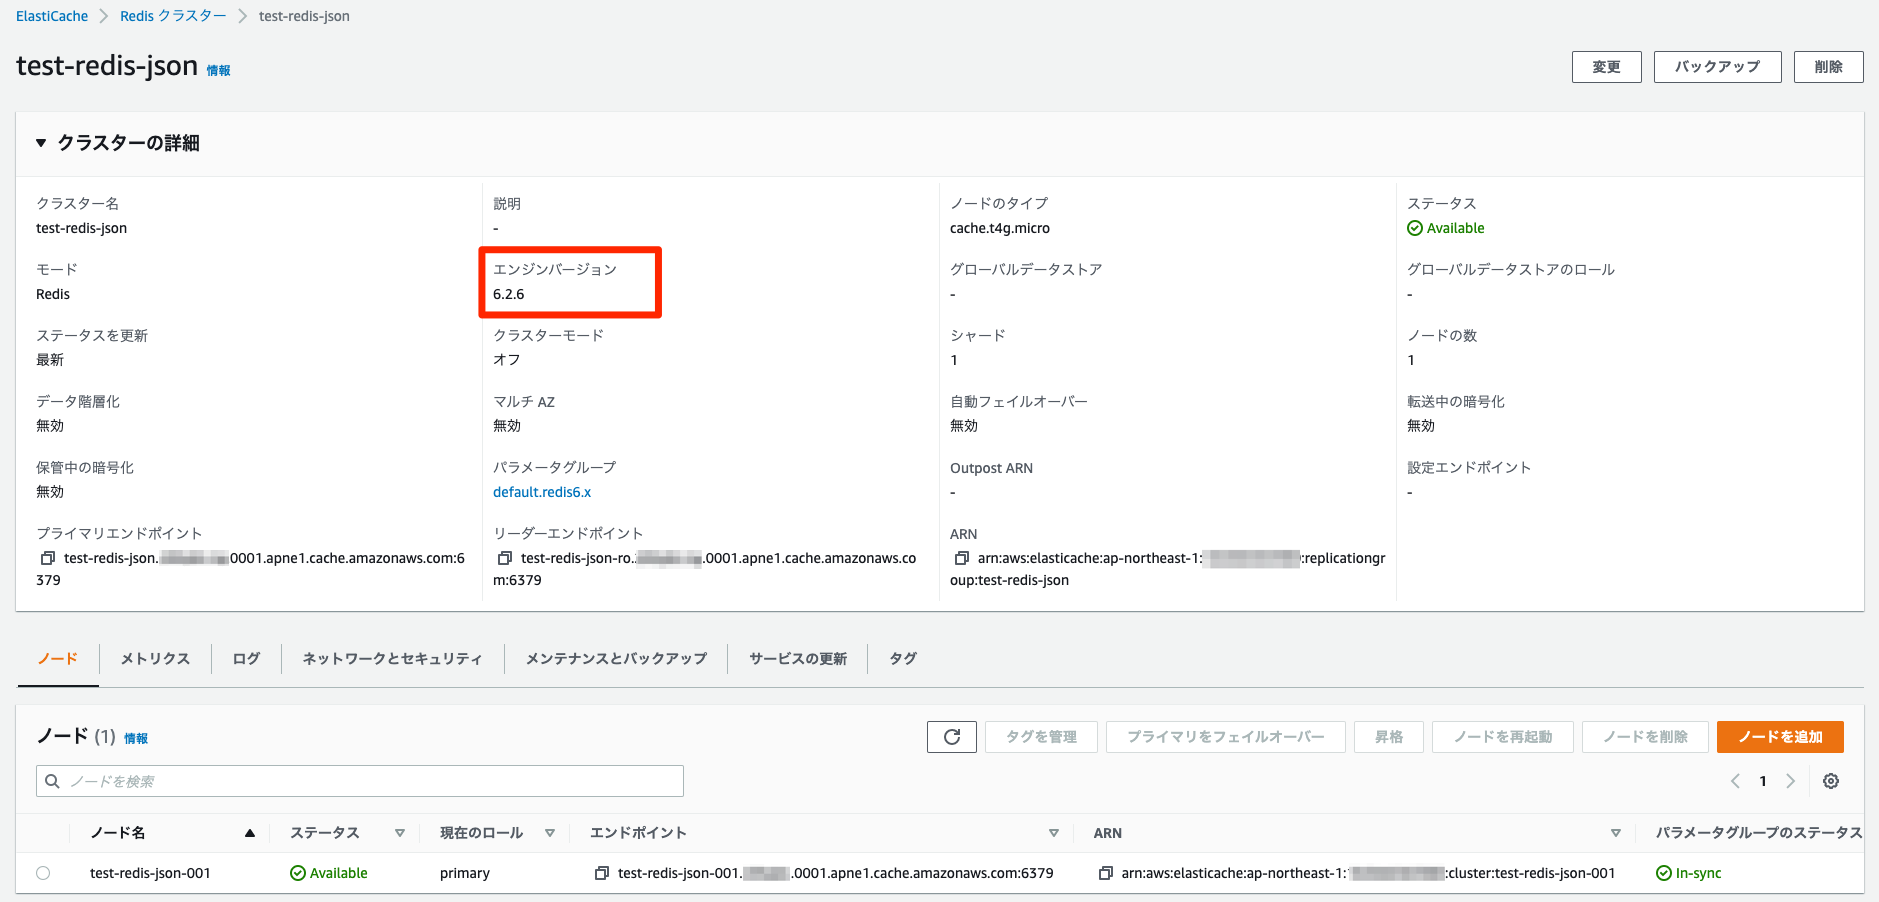Open table preferences via the gear icon

click(x=1831, y=781)
